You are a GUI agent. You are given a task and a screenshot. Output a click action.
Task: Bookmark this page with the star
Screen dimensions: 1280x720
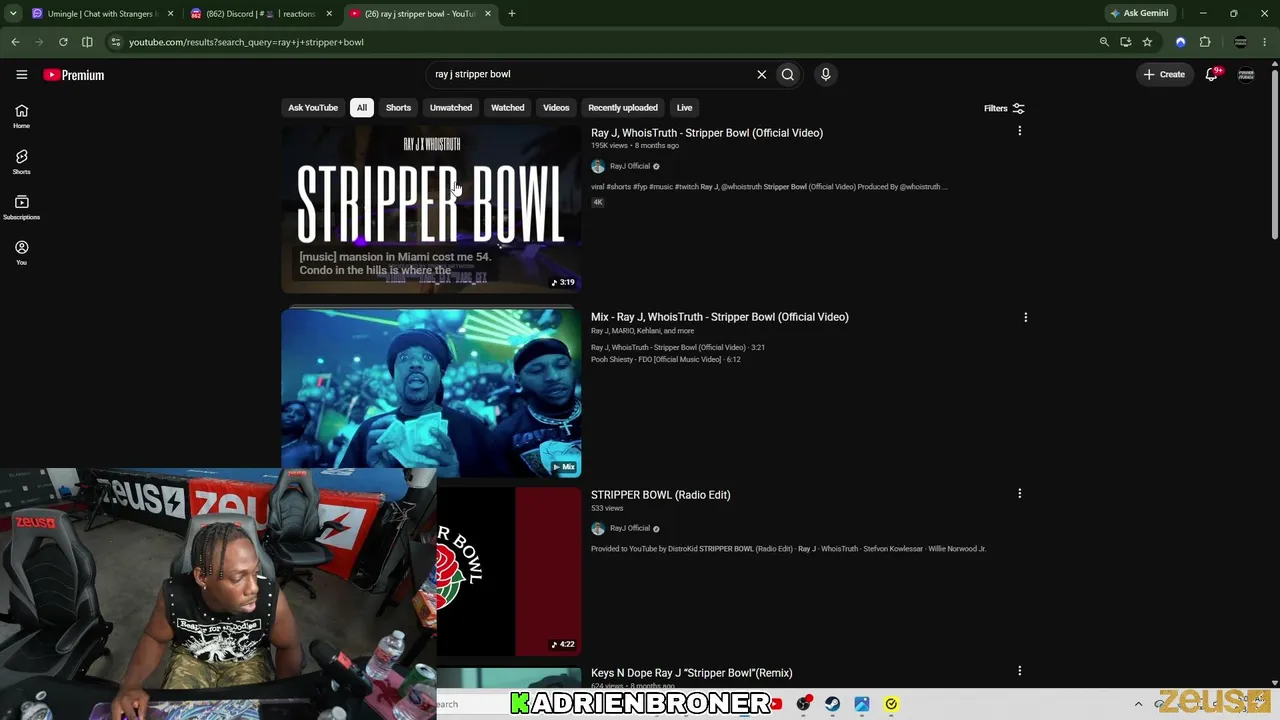pyautogui.click(x=1147, y=42)
